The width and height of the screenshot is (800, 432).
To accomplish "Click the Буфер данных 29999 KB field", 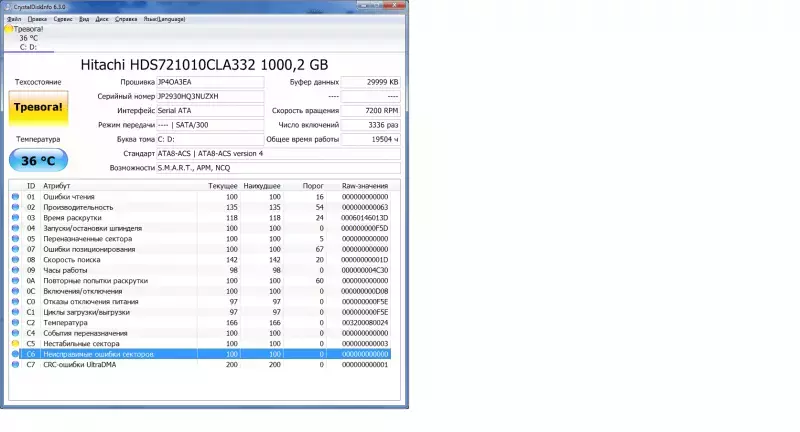I will (x=370, y=82).
